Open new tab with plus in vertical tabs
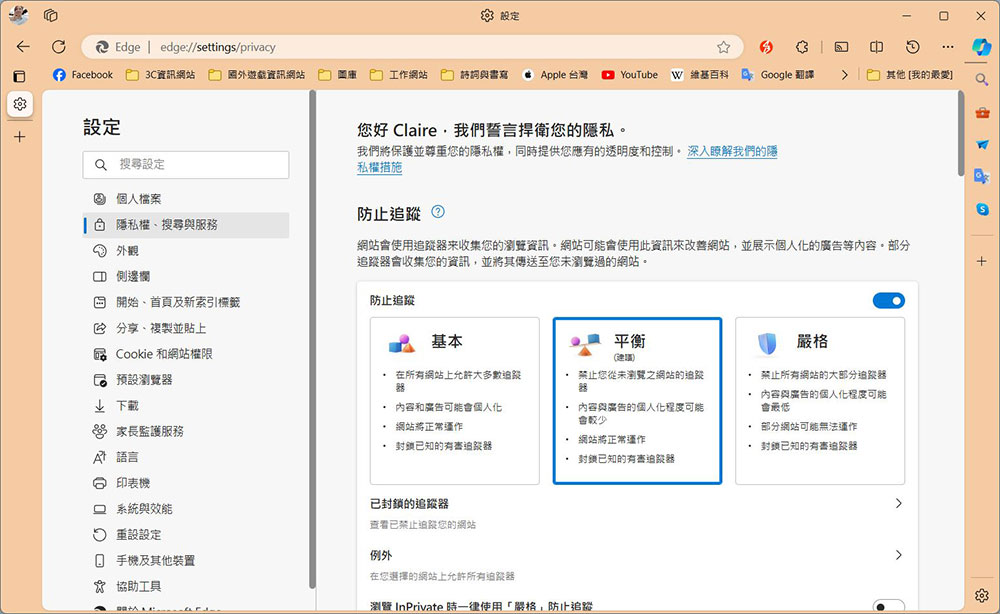Screen dimensions: 1000x614 click(x=20, y=136)
